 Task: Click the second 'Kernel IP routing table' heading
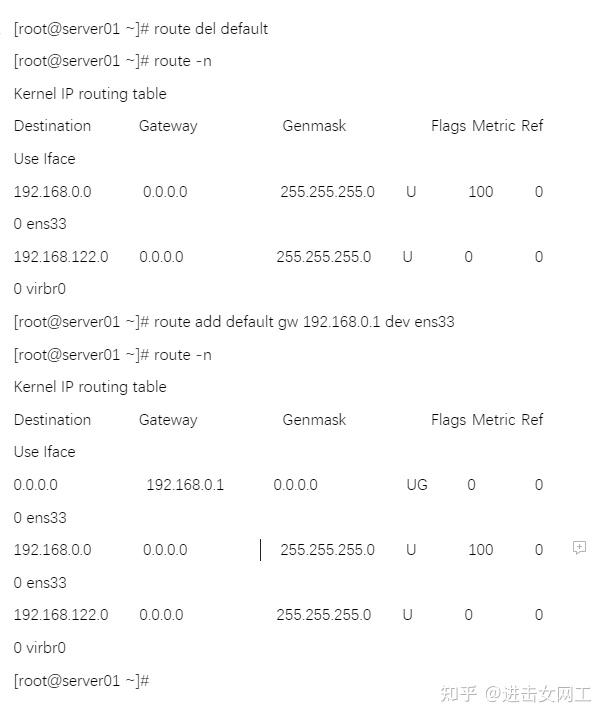90,387
